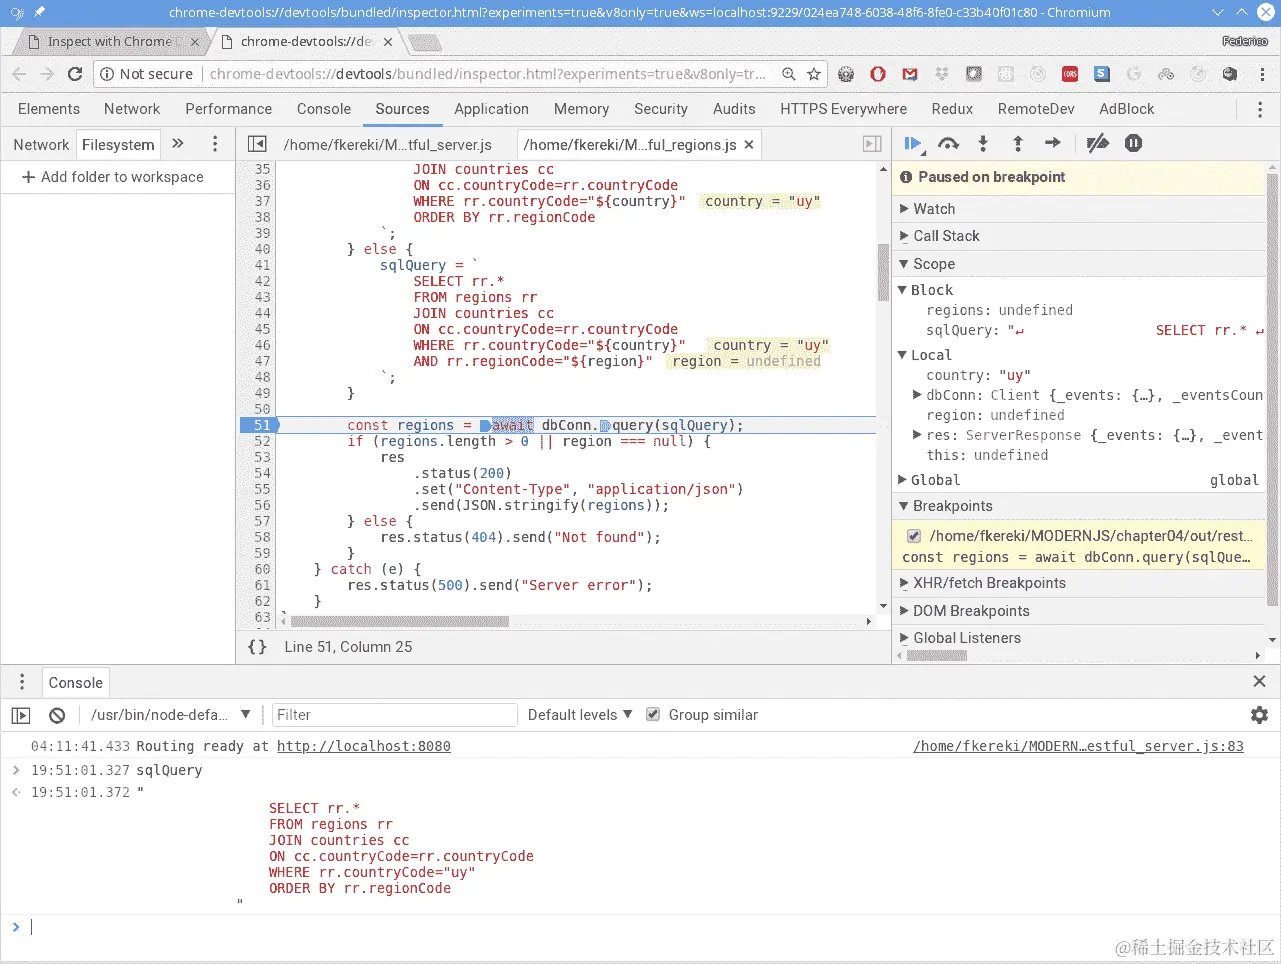Image resolution: width=1281 pixels, height=964 pixels.
Task: Expand the Global scope
Action: click(x=902, y=480)
